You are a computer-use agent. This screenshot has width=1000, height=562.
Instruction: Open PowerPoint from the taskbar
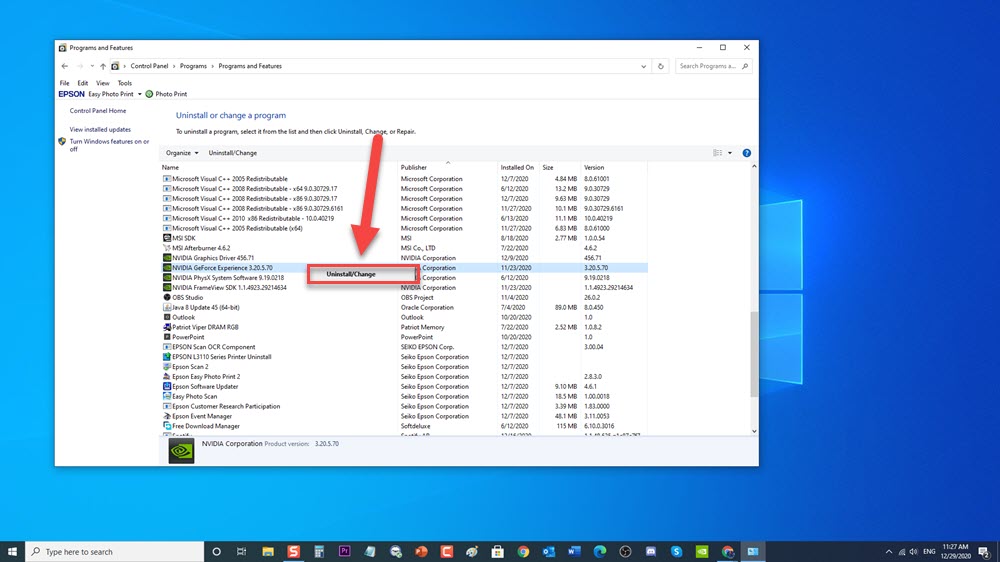[x=421, y=552]
